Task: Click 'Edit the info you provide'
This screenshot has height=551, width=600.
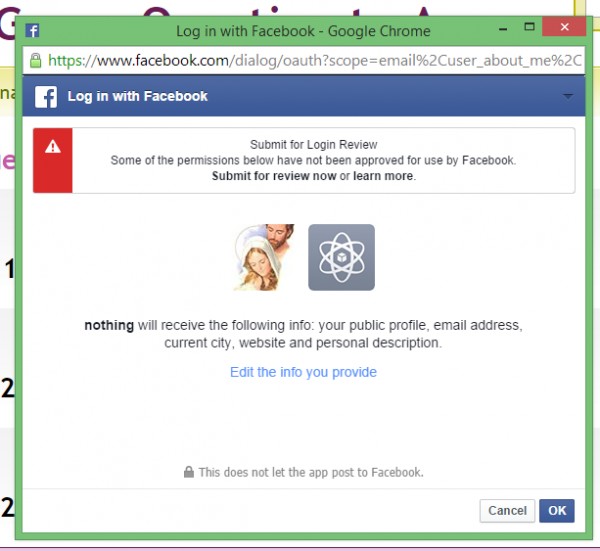Action: [x=303, y=372]
